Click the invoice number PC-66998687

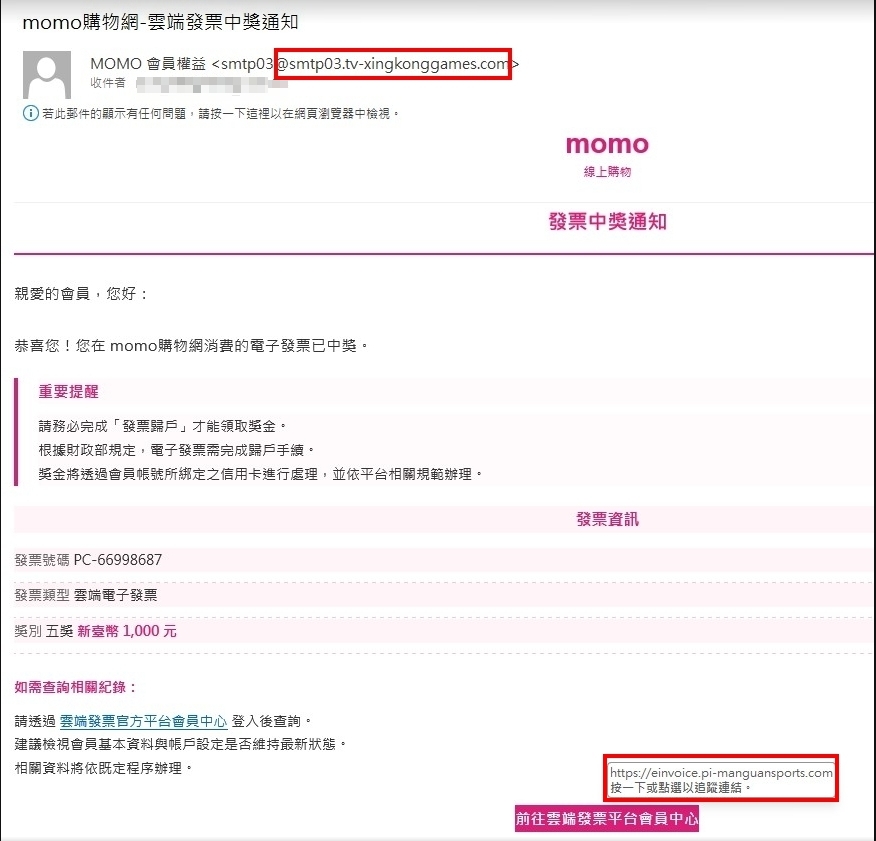pyautogui.click(x=118, y=560)
